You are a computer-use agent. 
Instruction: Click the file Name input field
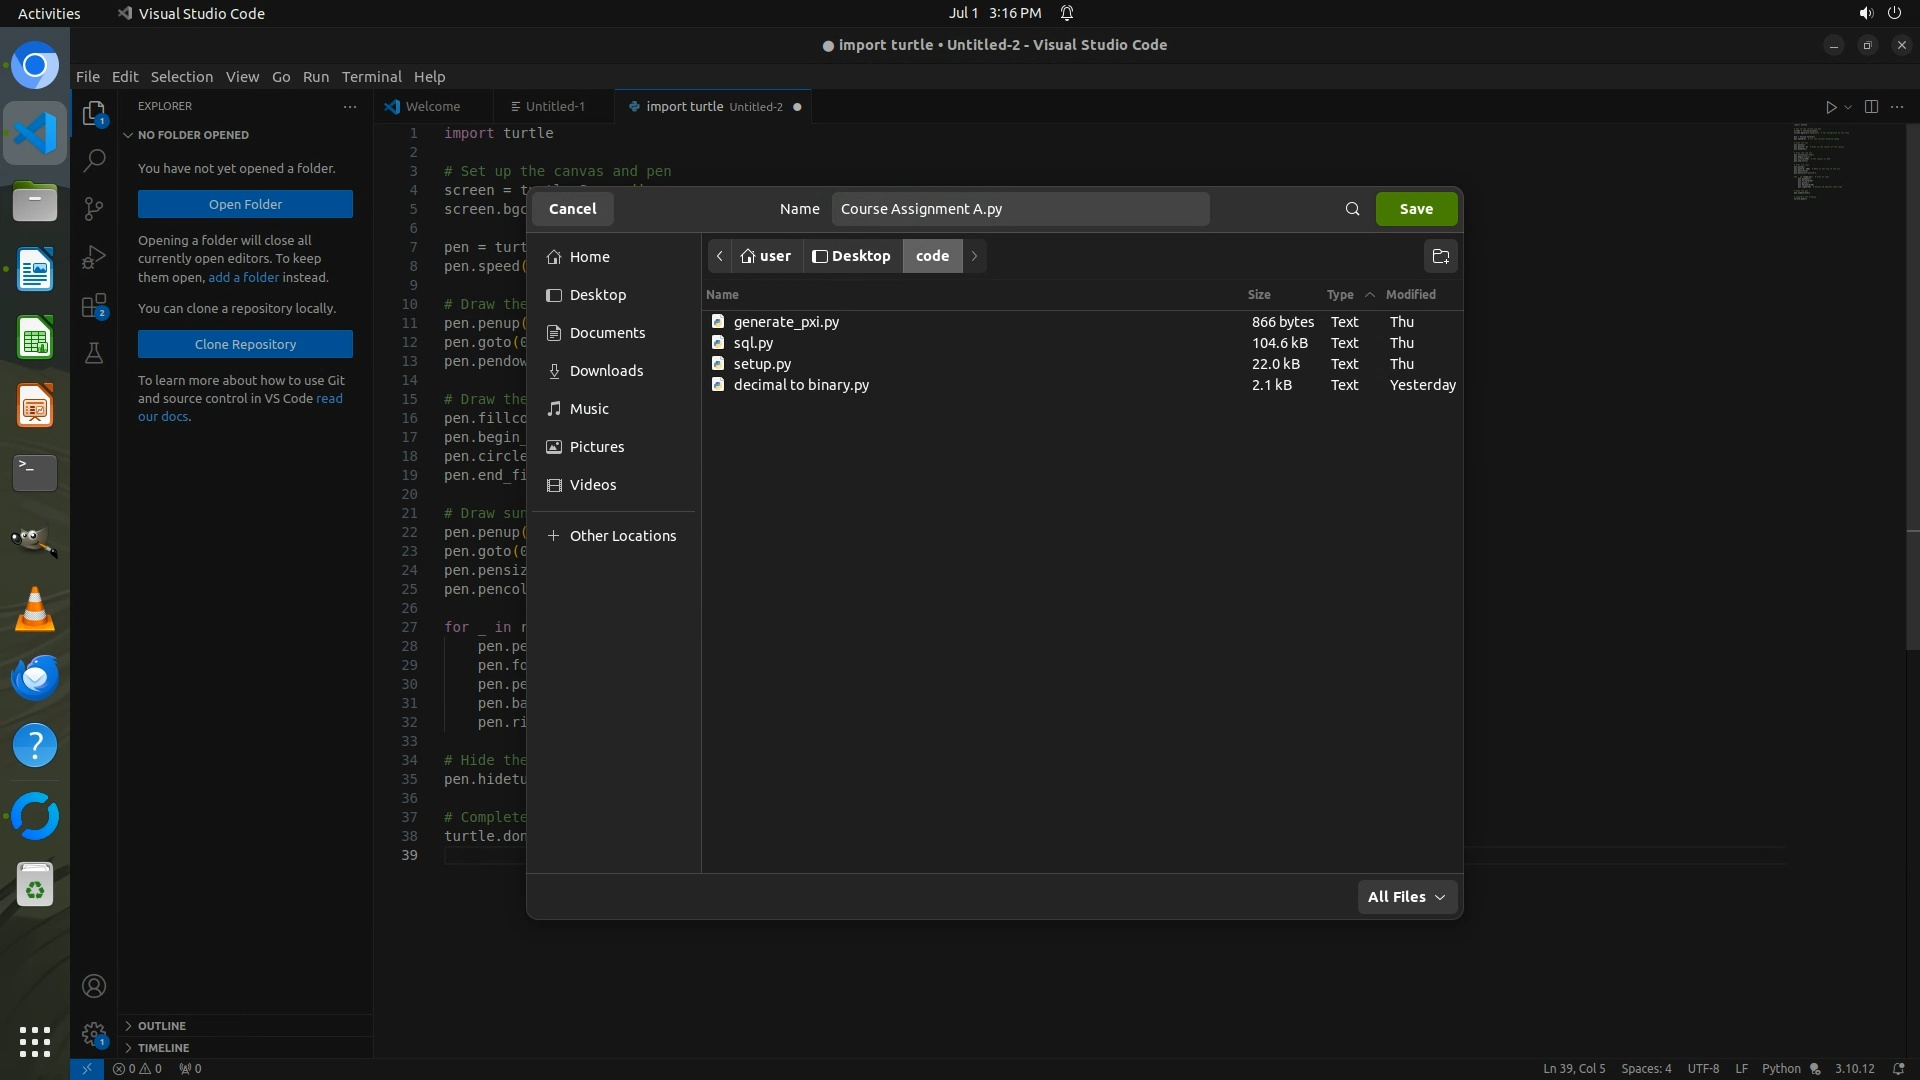tap(1020, 209)
